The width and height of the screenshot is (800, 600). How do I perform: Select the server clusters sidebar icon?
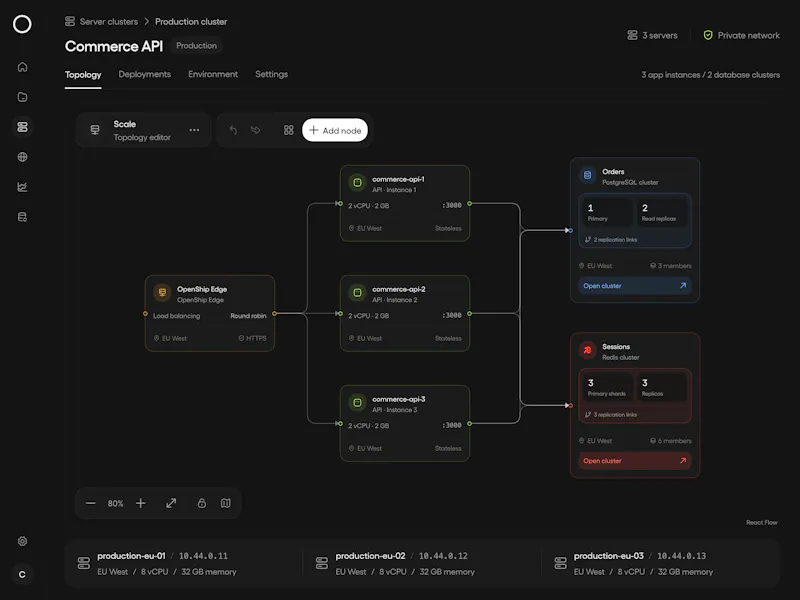22,127
